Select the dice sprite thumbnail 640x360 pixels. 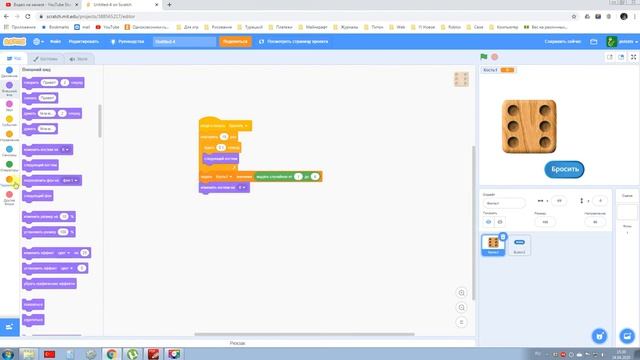coord(493,245)
